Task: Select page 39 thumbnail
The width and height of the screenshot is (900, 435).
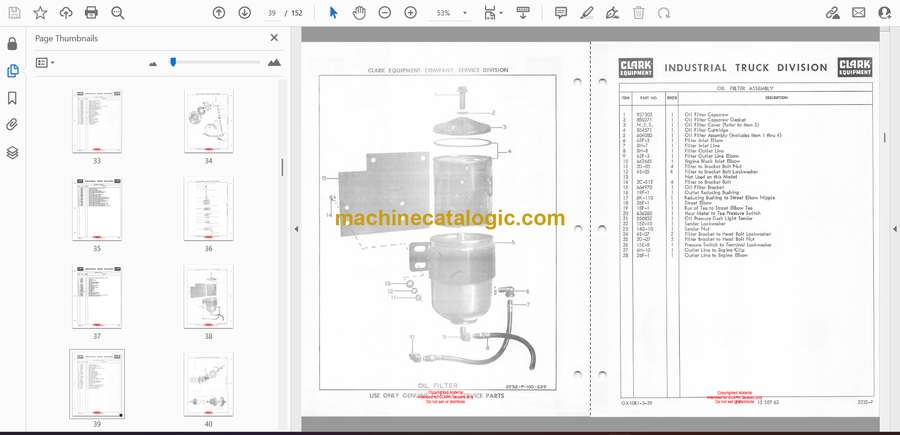Action: (x=96, y=384)
